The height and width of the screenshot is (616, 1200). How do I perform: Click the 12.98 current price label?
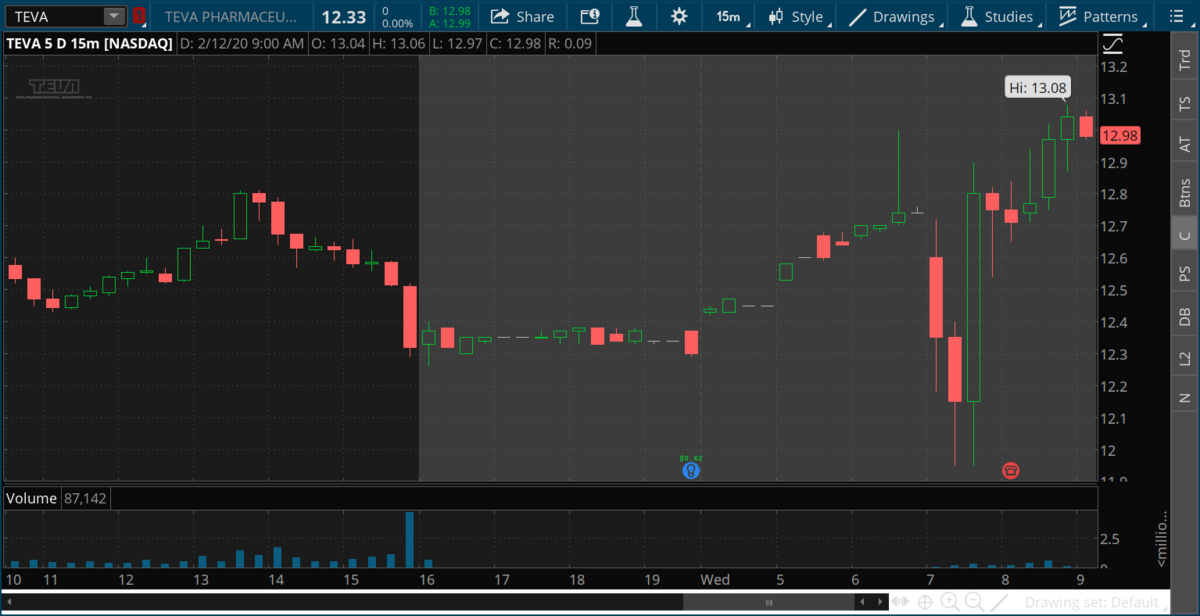point(1119,136)
